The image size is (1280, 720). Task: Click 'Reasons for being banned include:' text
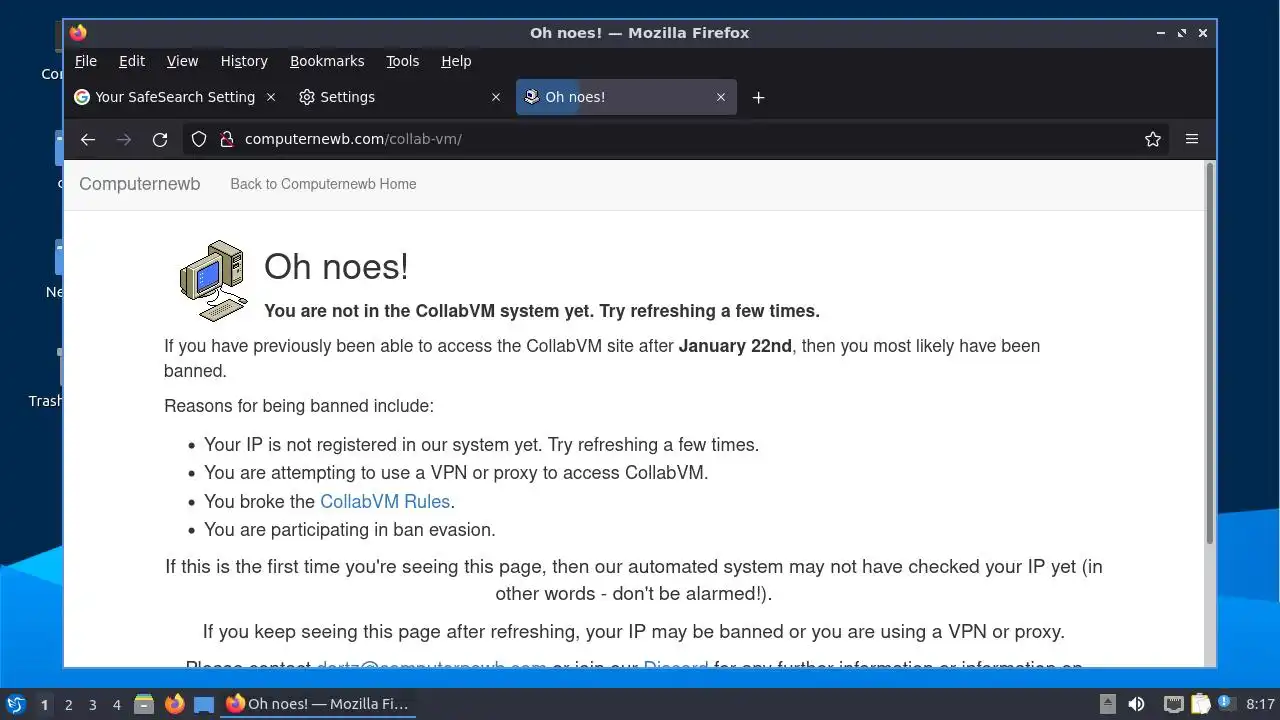[x=299, y=406]
